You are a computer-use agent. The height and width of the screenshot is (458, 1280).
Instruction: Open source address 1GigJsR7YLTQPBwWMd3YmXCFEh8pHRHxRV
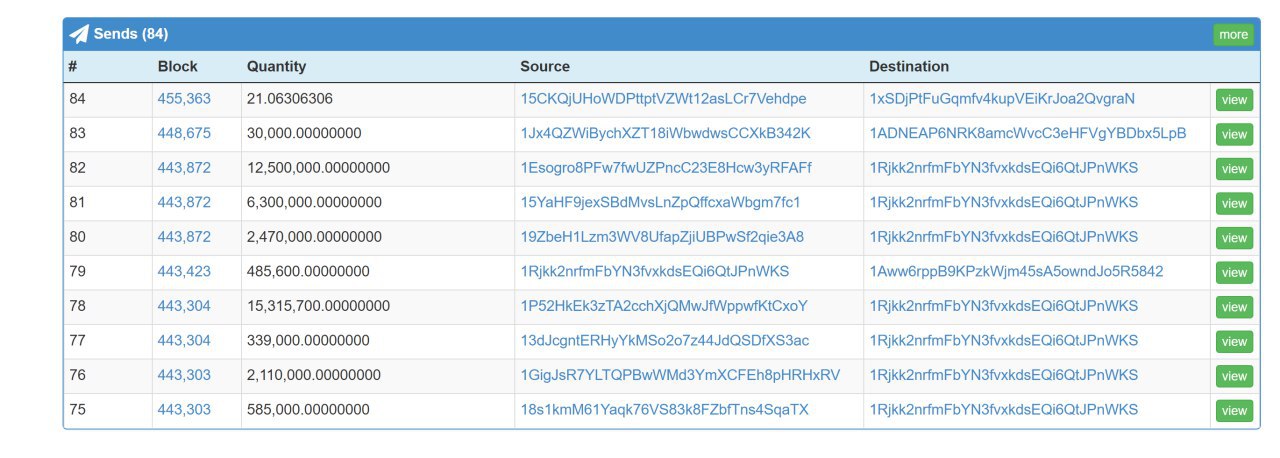680,375
